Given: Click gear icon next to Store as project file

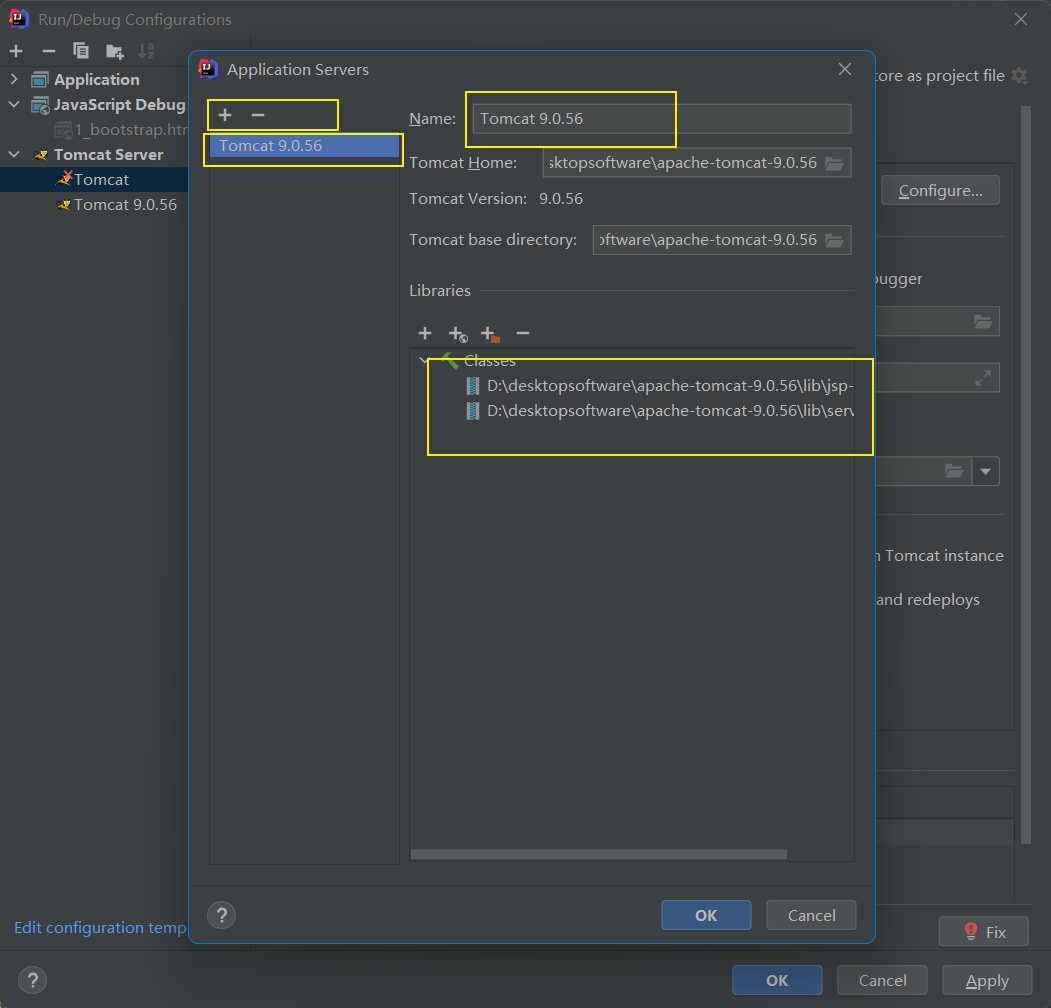Looking at the screenshot, I should coord(1019,76).
